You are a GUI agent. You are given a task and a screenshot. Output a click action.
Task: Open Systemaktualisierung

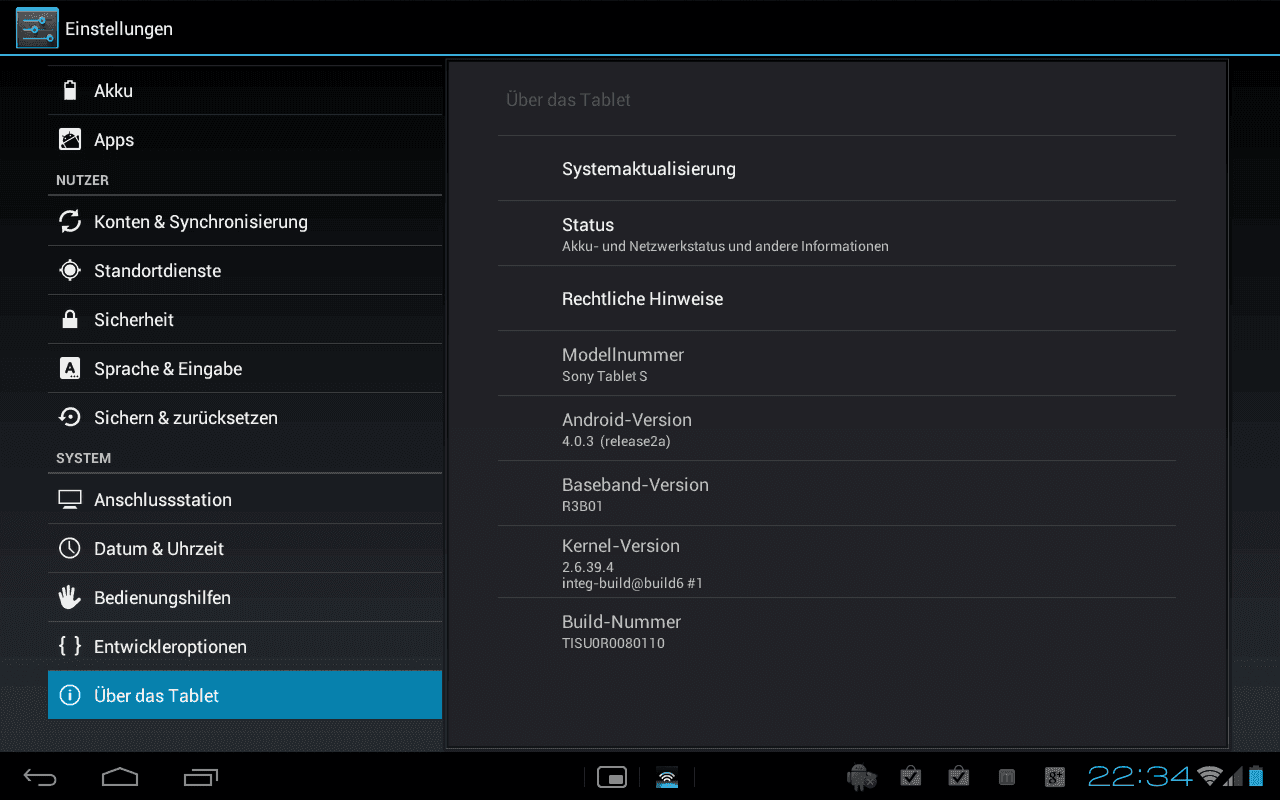coord(837,169)
